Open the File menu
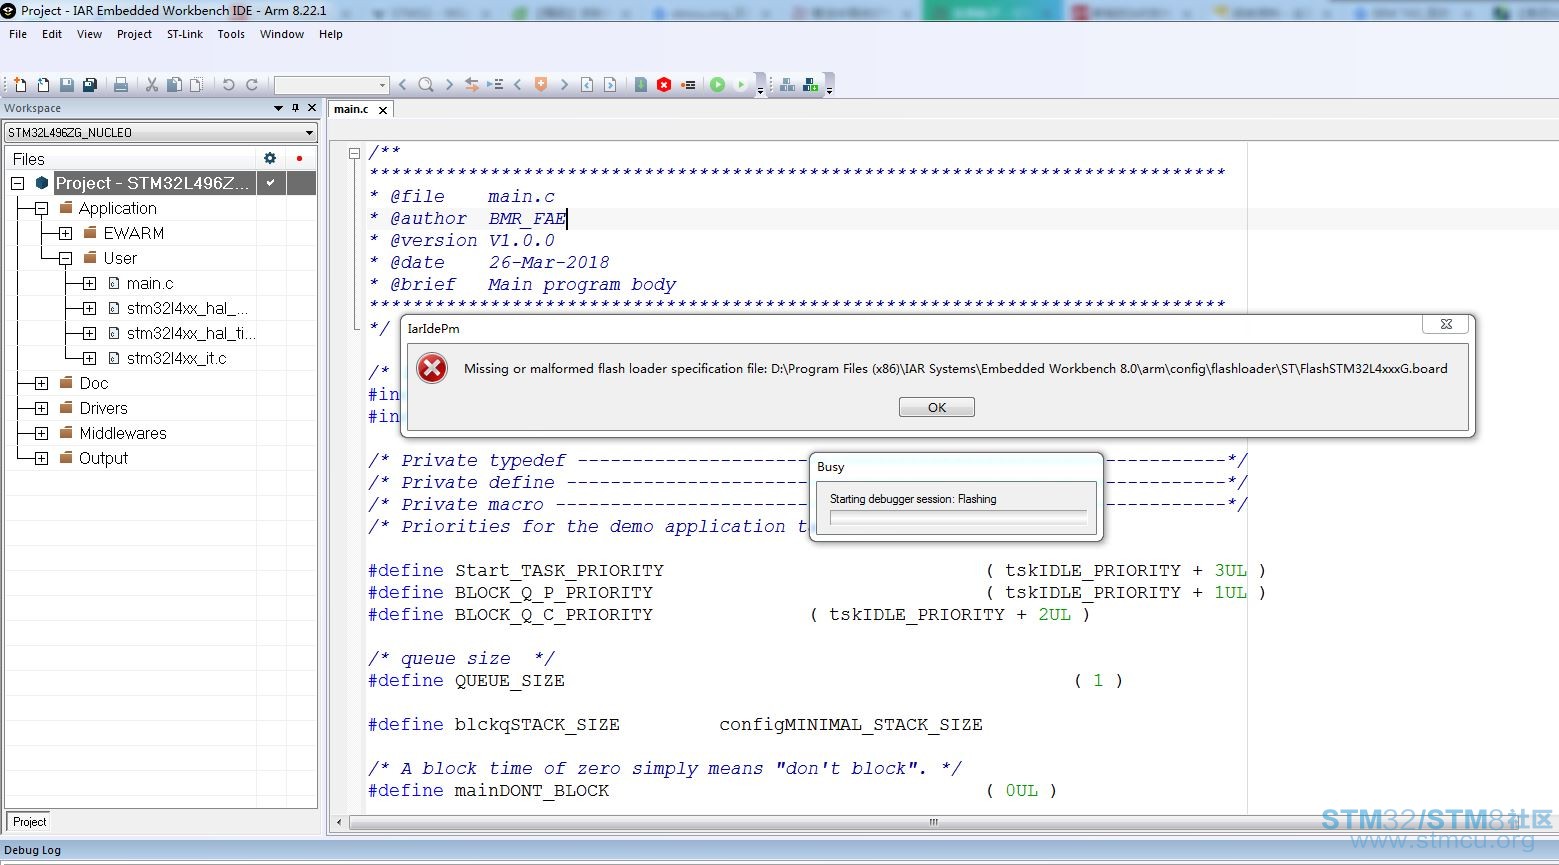 point(18,34)
